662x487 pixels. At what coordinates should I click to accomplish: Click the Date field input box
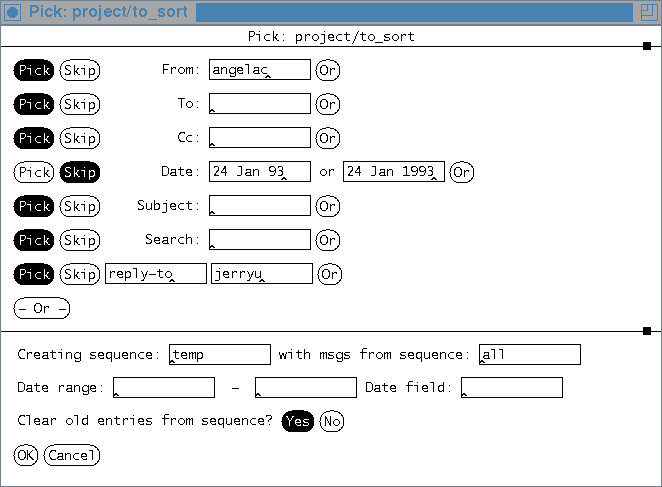[512, 387]
